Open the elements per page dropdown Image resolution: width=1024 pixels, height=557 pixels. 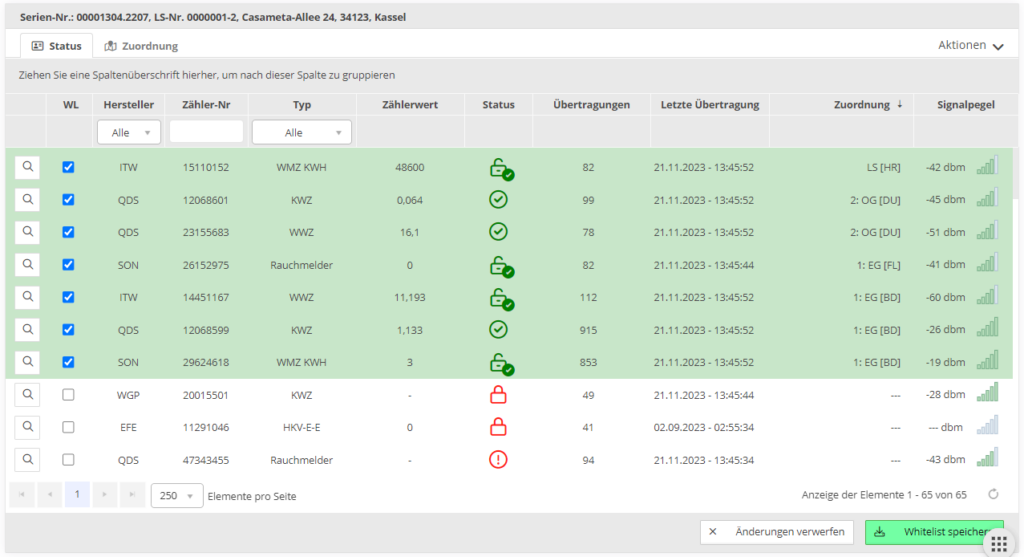(x=176, y=496)
